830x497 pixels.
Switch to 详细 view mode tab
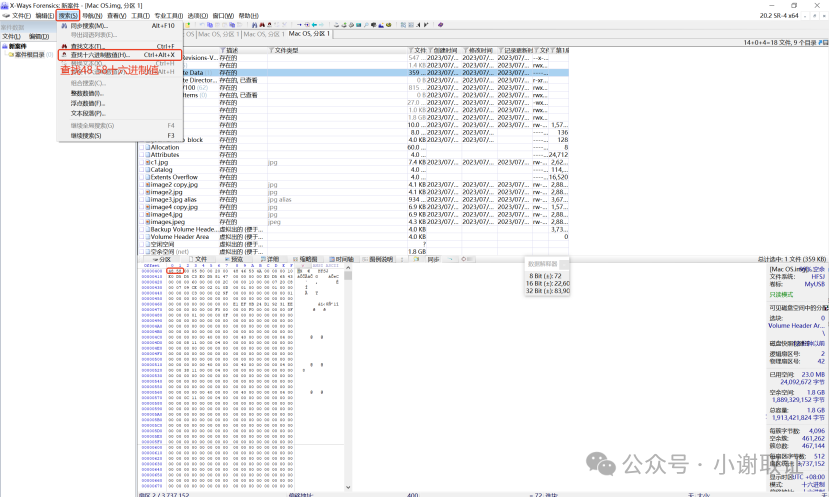point(270,259)
